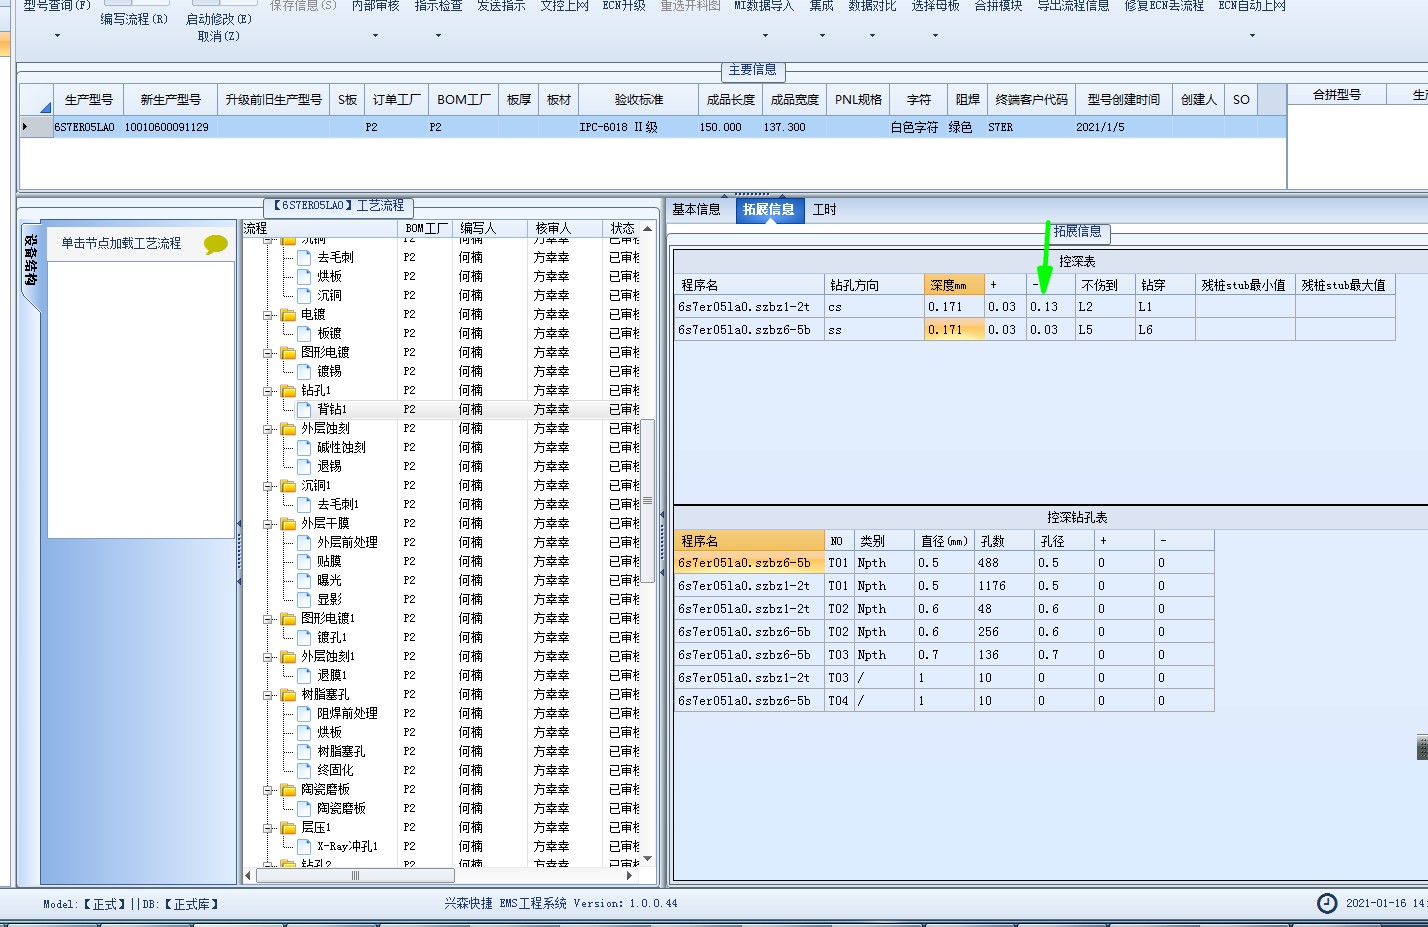
Task: Click the 导出流程信息 toolbar button
Action: click(x=1073, y=6)
